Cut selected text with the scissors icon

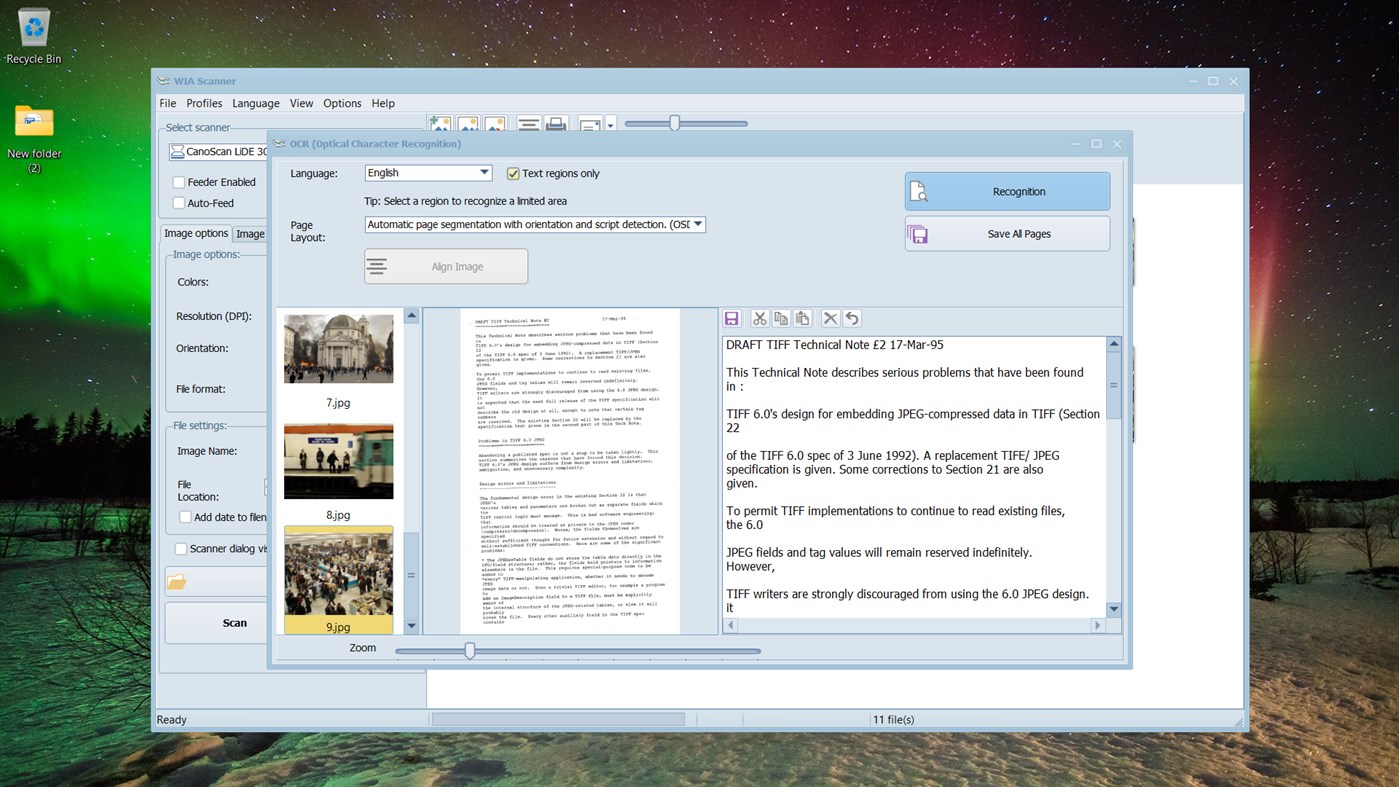759,318
